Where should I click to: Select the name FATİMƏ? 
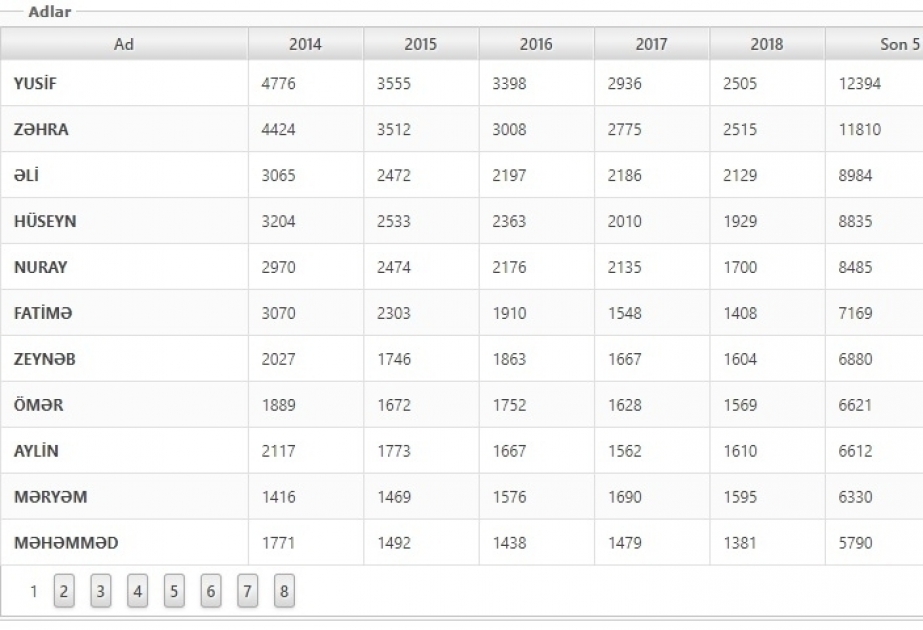tap(43, 313)
